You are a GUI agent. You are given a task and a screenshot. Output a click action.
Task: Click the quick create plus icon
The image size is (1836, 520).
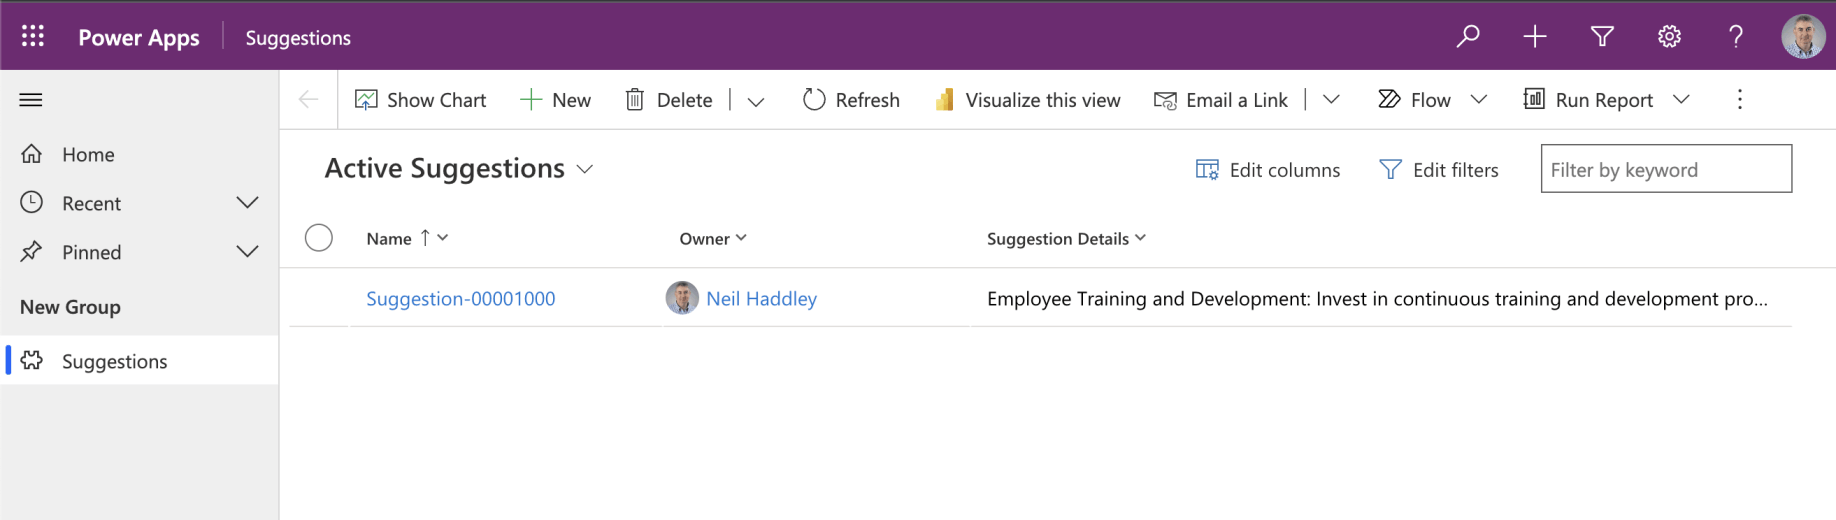click(x=1535, y=37)
